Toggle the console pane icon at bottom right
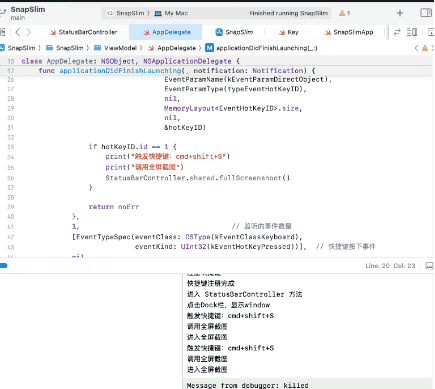 429,265
